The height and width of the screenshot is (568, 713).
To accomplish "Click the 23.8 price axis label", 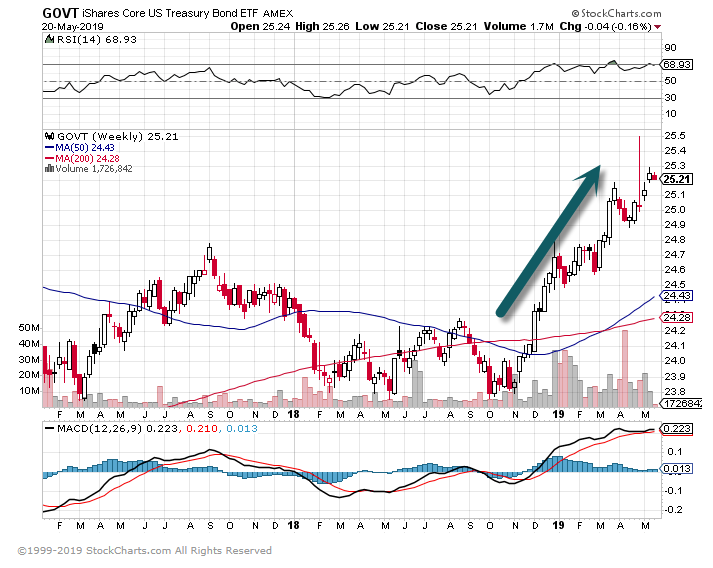I will click(674, 392).
